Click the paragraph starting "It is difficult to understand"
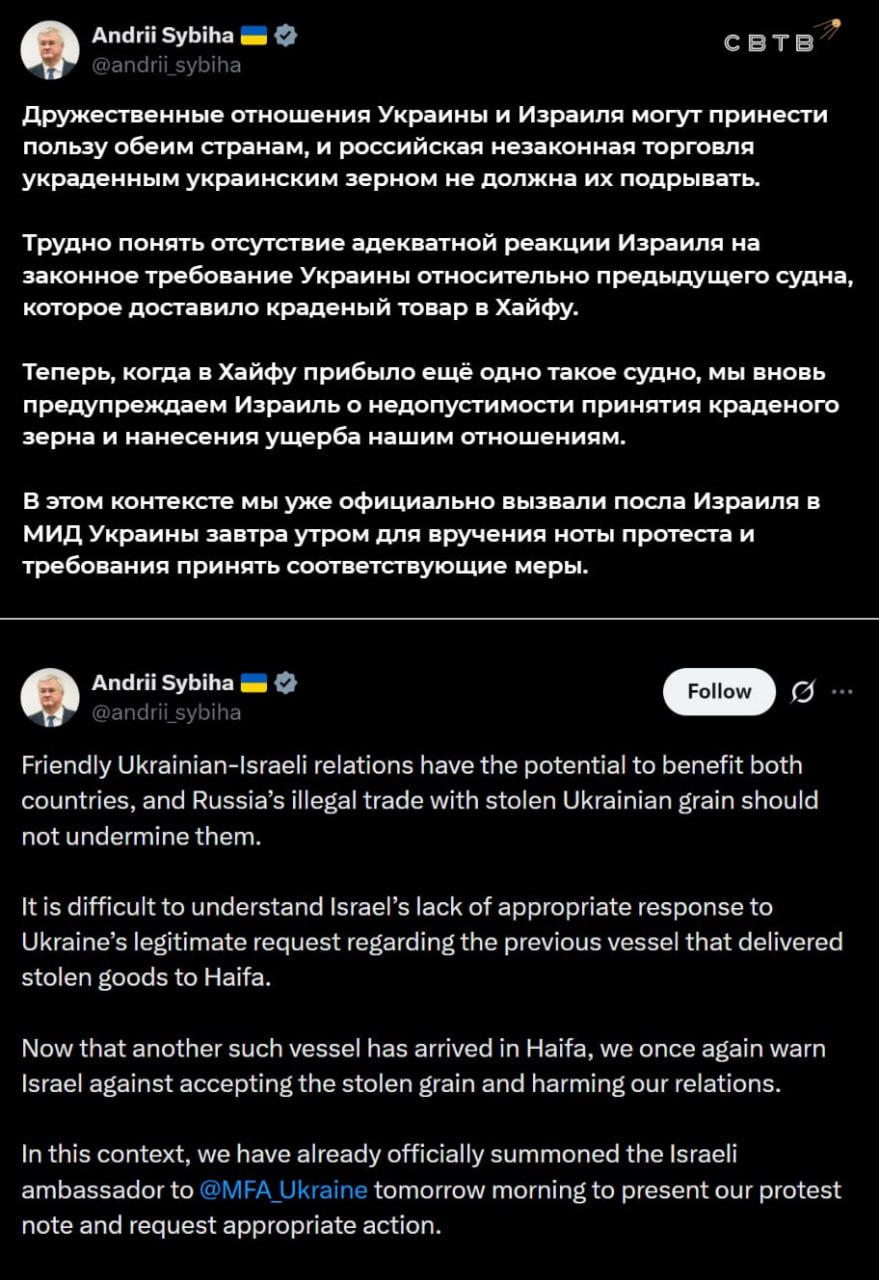879x1280 pixels. pyautogui.click(x=430, y=941)
